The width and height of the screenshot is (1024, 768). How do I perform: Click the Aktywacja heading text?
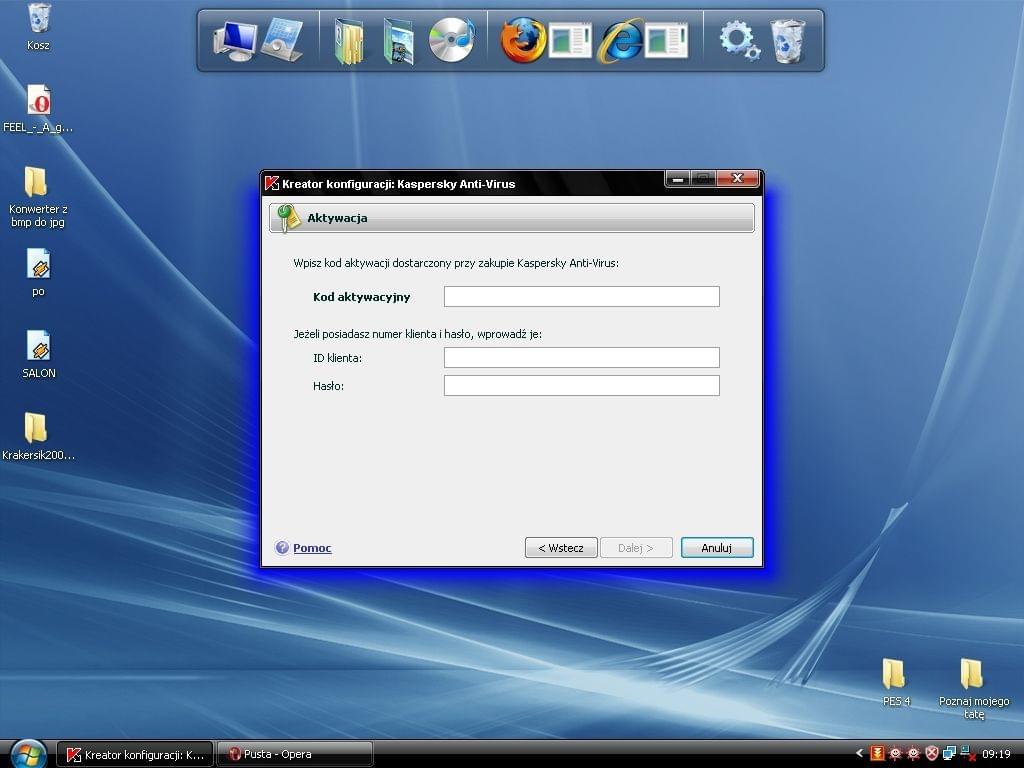337,218
